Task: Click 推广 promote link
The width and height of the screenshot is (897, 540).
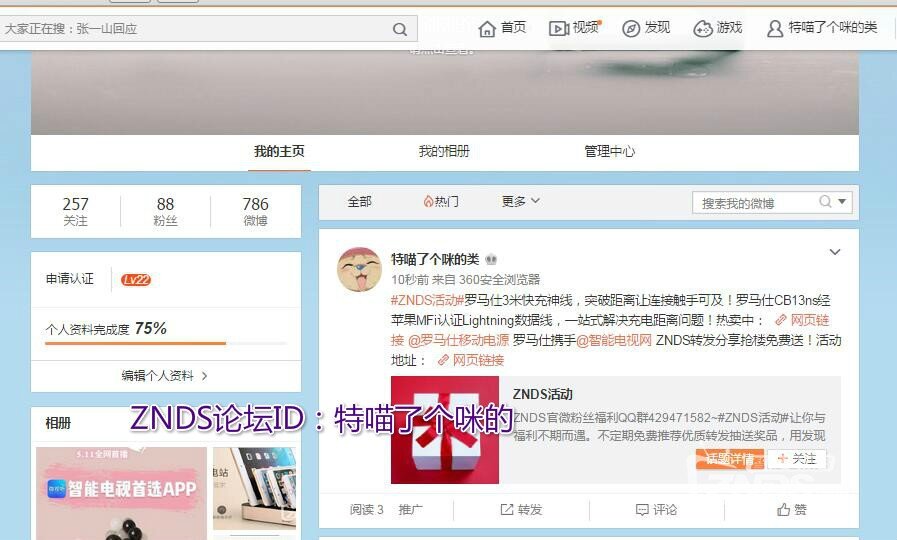Action: (411, 509)
